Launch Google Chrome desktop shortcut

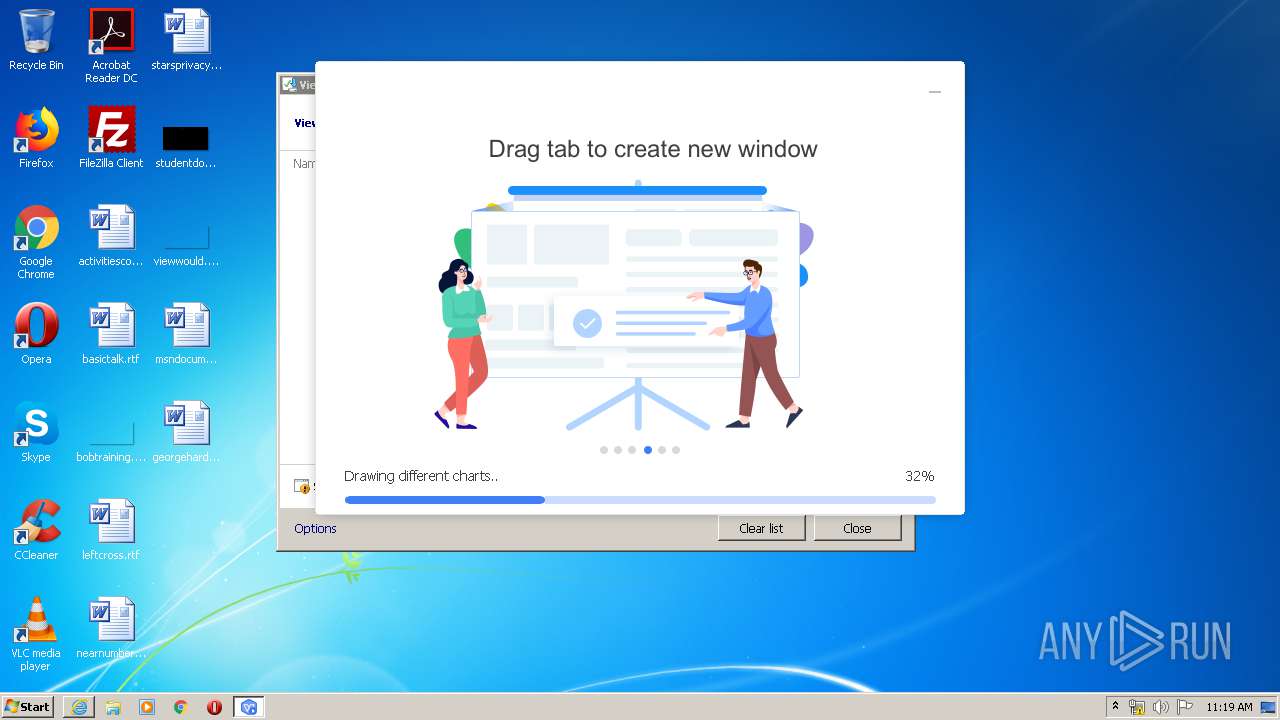click(x=36, y=242)
